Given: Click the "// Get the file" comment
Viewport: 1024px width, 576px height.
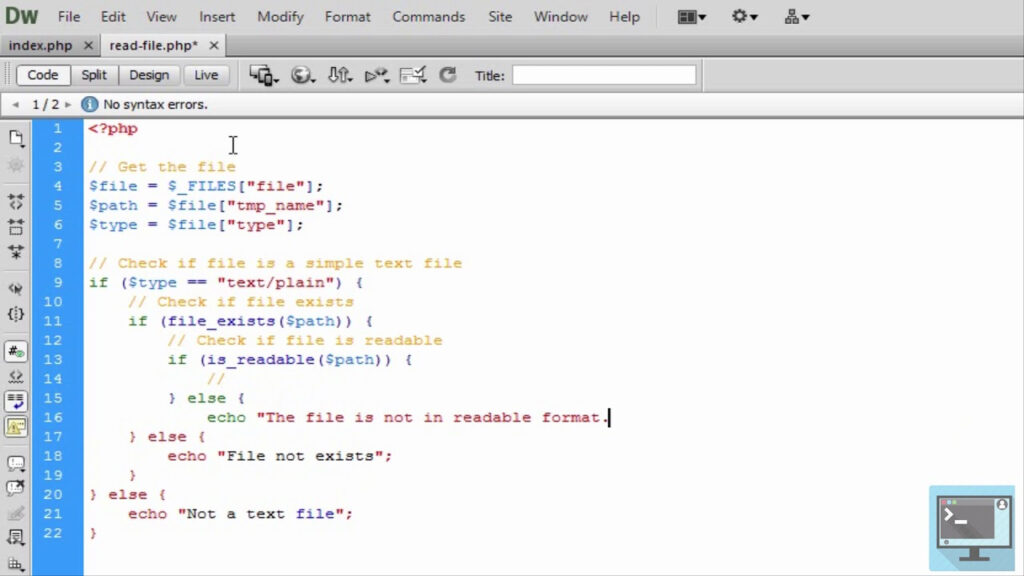Looking at the screenshot, I should (162, 167).
